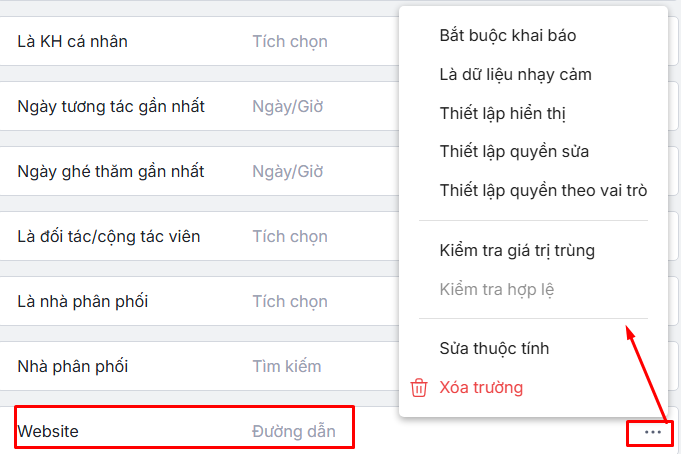Click the Nhà phân phối field label
Screen dimensions: 681x454
[73, 367]
